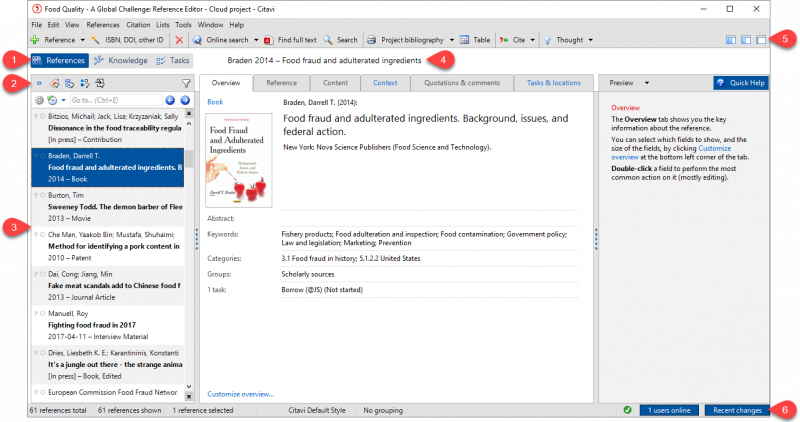The image size is (800, 422).
Task: Select the Manuell, Roy reference
Action: pyautogui.click(x=108, y=325)
